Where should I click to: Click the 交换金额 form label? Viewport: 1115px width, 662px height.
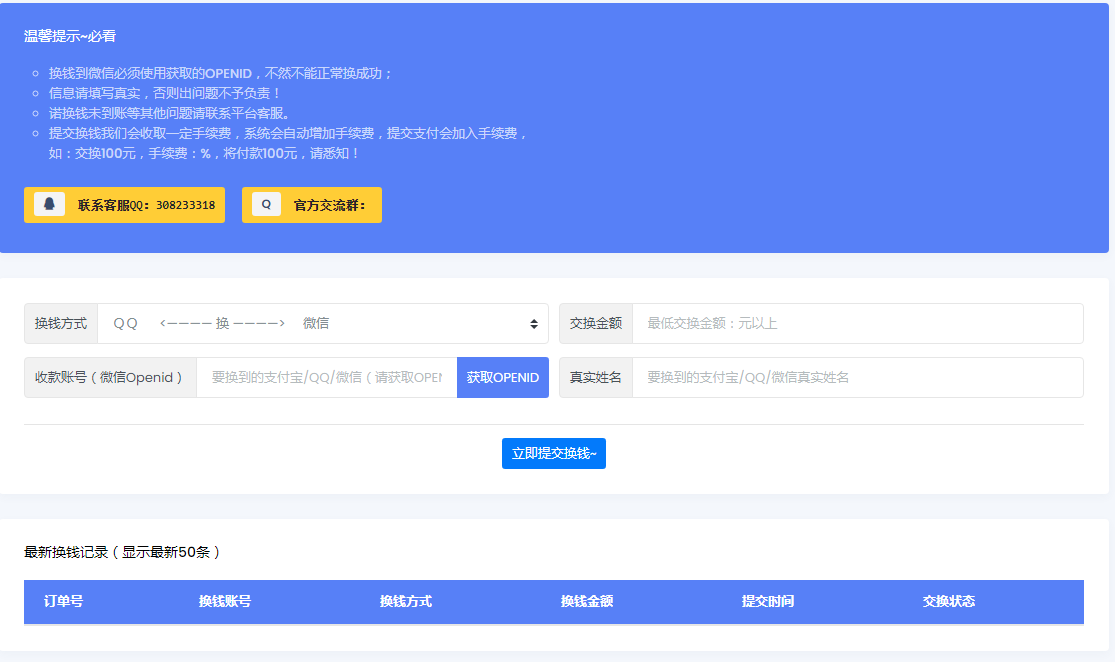pyautogui.click(x=596, y=324)
